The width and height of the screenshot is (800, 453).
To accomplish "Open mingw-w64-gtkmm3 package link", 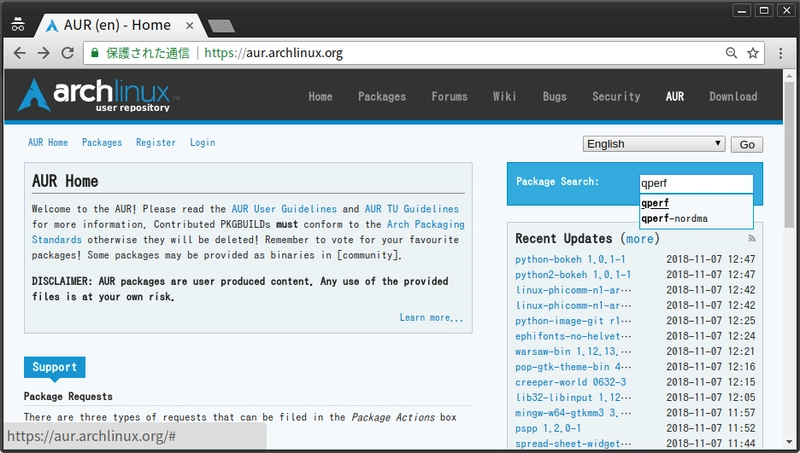I will pos(573,412).
